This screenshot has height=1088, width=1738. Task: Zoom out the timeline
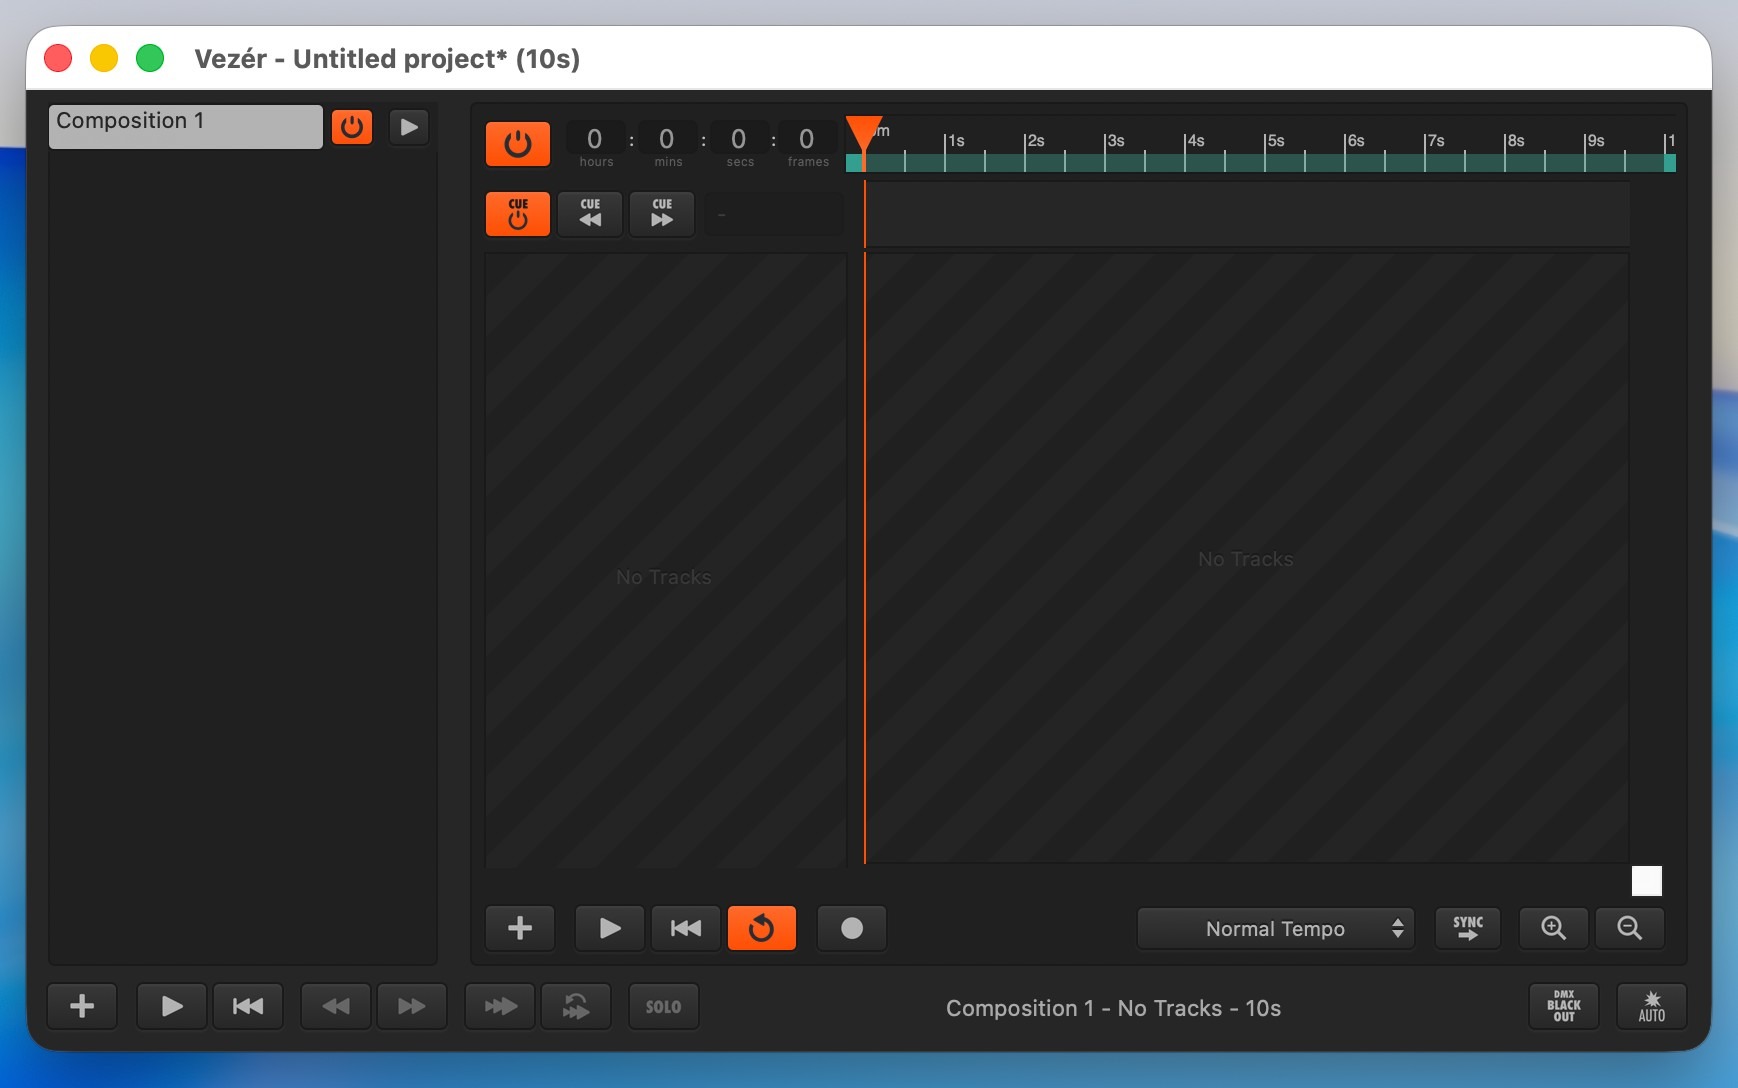click(1630, 928)
